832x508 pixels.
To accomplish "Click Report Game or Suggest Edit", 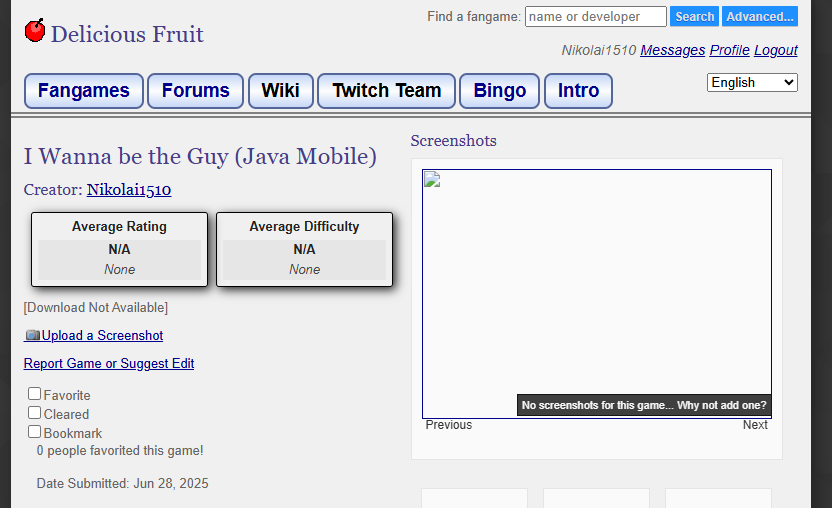I will (109, 364).
